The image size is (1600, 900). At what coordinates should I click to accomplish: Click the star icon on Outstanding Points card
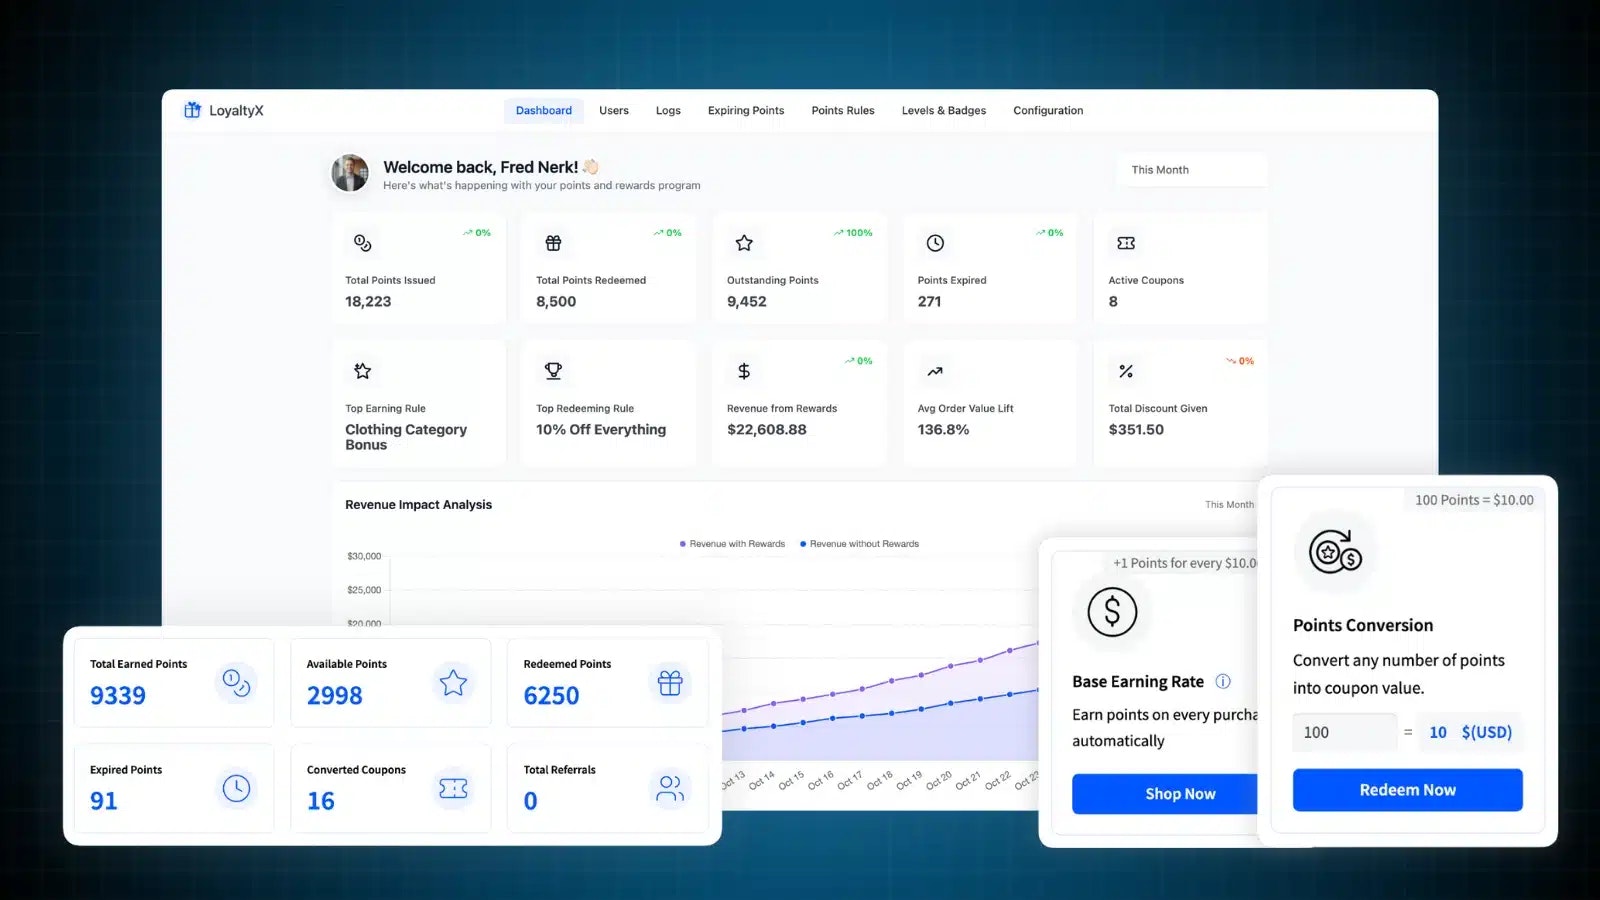click(743, 242)
